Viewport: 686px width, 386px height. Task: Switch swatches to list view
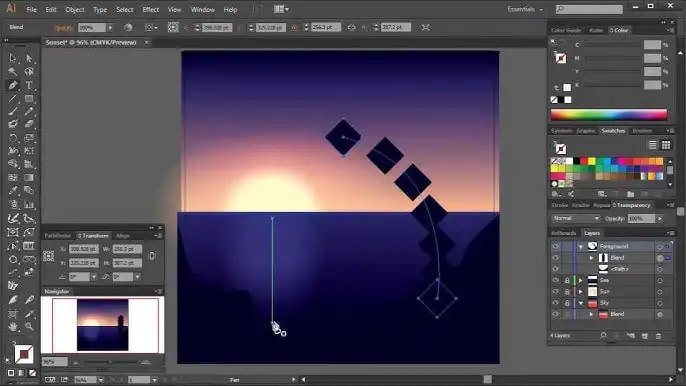pos(652,145)
